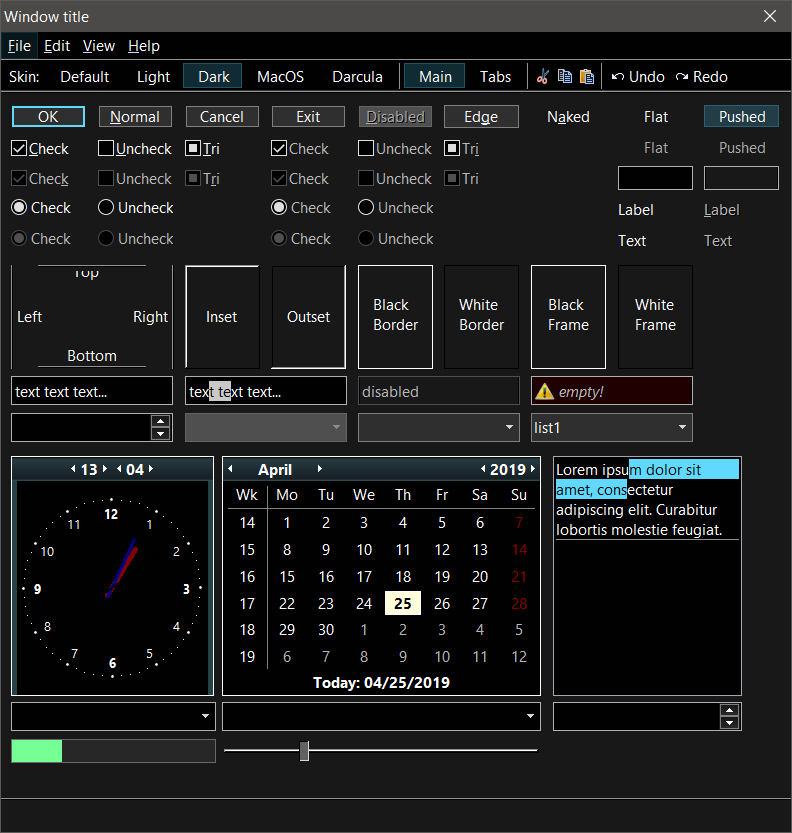Click the Copy icon in toolbar
792x833 pixels.
tap(565, 77)
